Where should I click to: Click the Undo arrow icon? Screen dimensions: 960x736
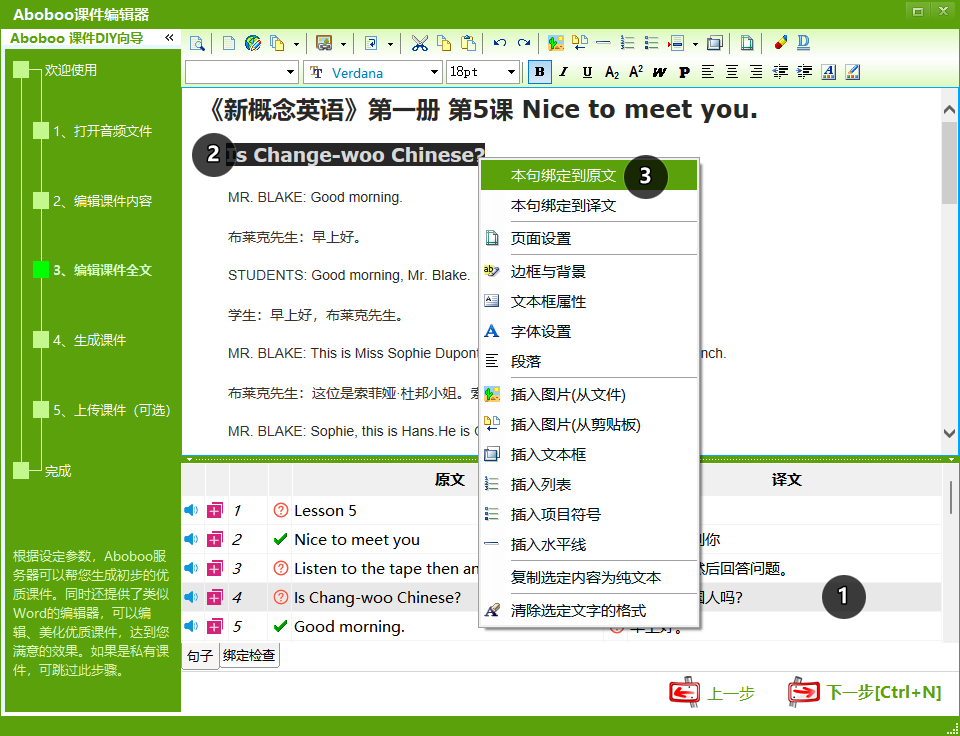499,43
